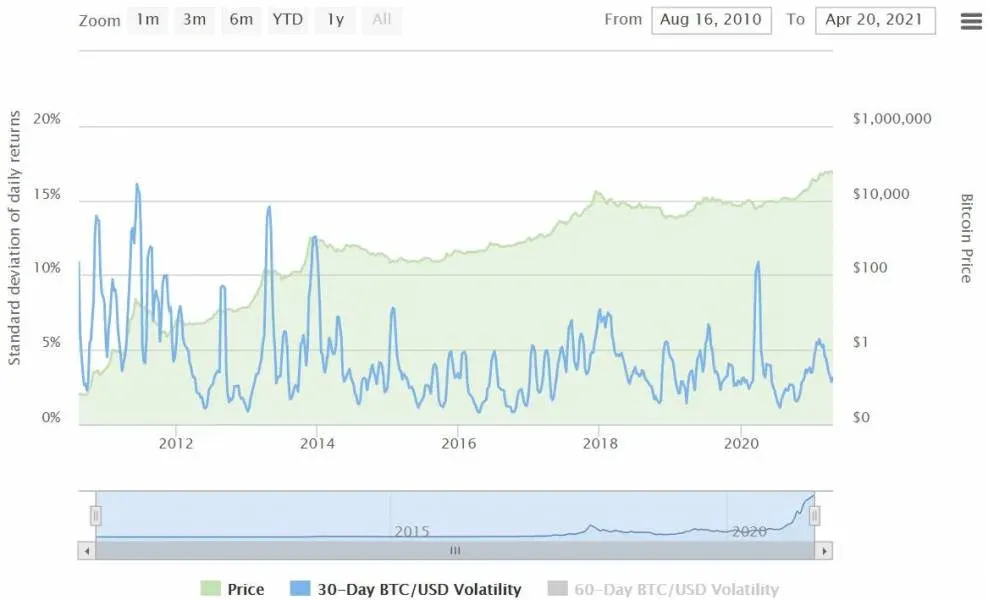988x600 pixels.
Task: Click the Zoom label text
Action: [x=100, y=21]
